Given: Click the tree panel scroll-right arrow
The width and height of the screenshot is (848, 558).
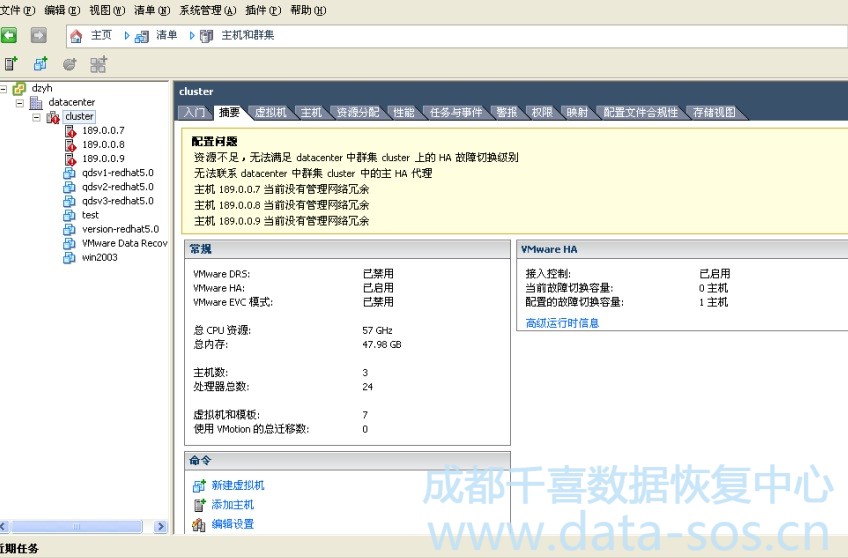Looking at the screenshot, I should pyautogui.click(x=161, y=527).
